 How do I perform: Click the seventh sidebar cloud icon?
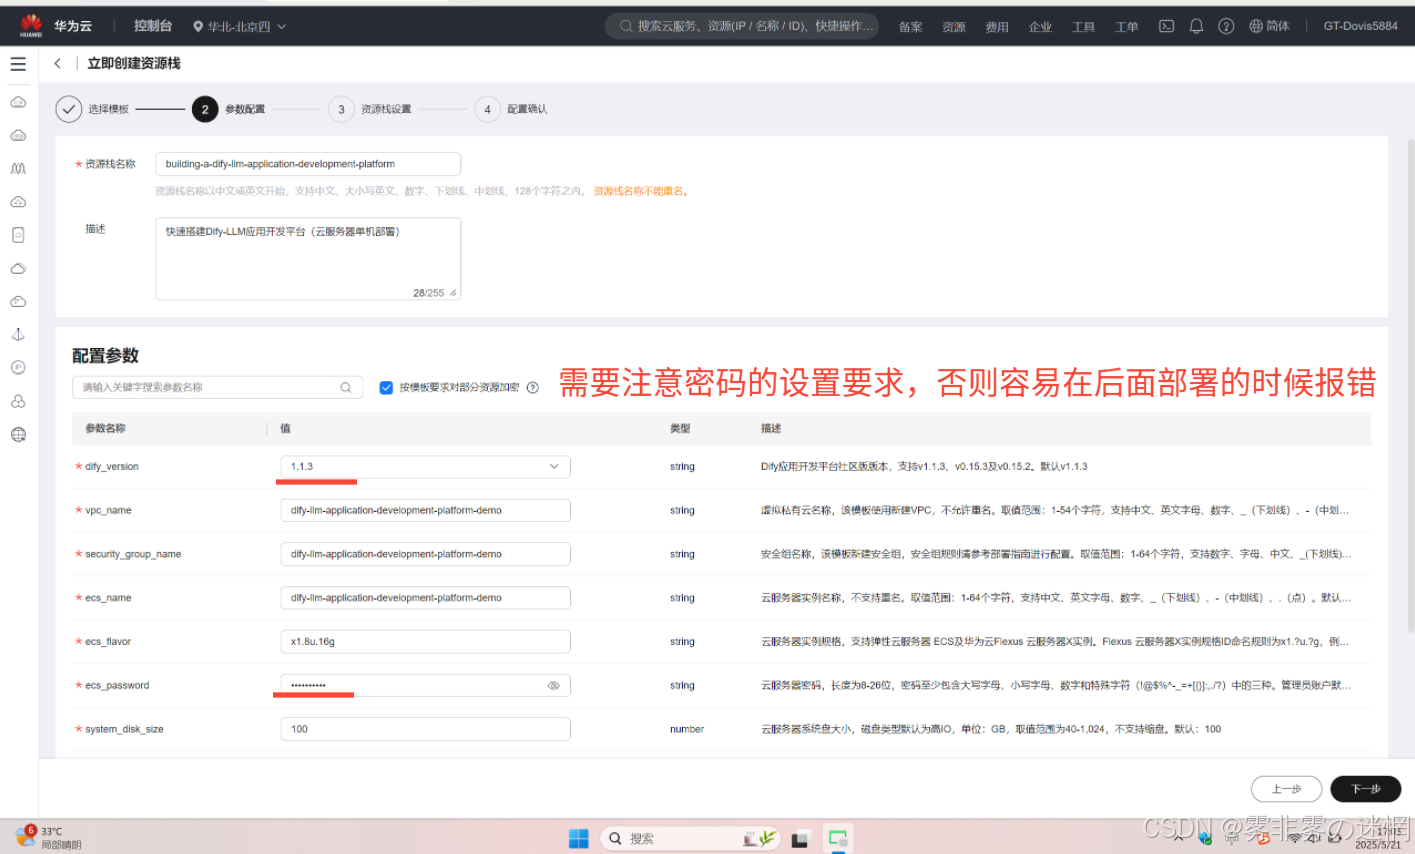18,301
